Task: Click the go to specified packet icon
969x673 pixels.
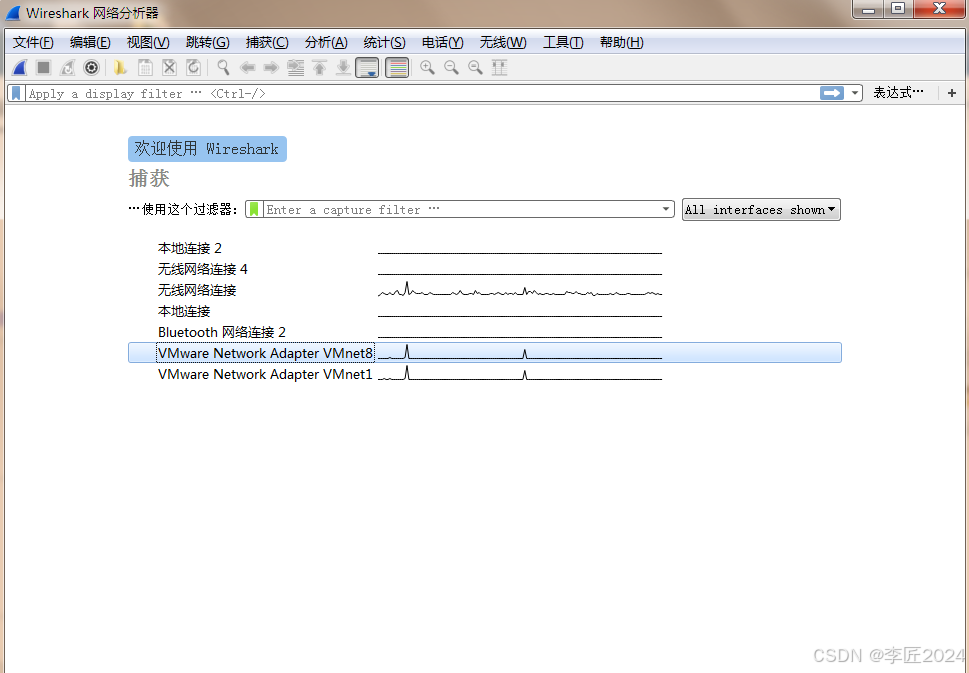Action: 296,67
